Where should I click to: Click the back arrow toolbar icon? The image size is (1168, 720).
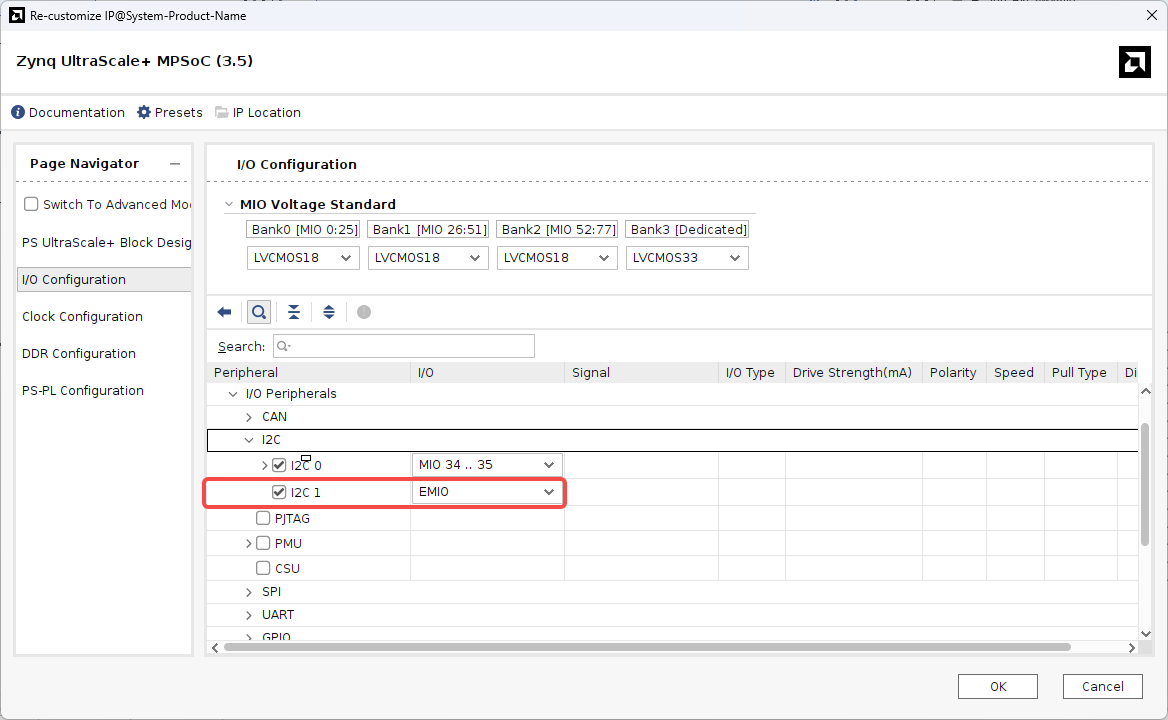(224, 312)
